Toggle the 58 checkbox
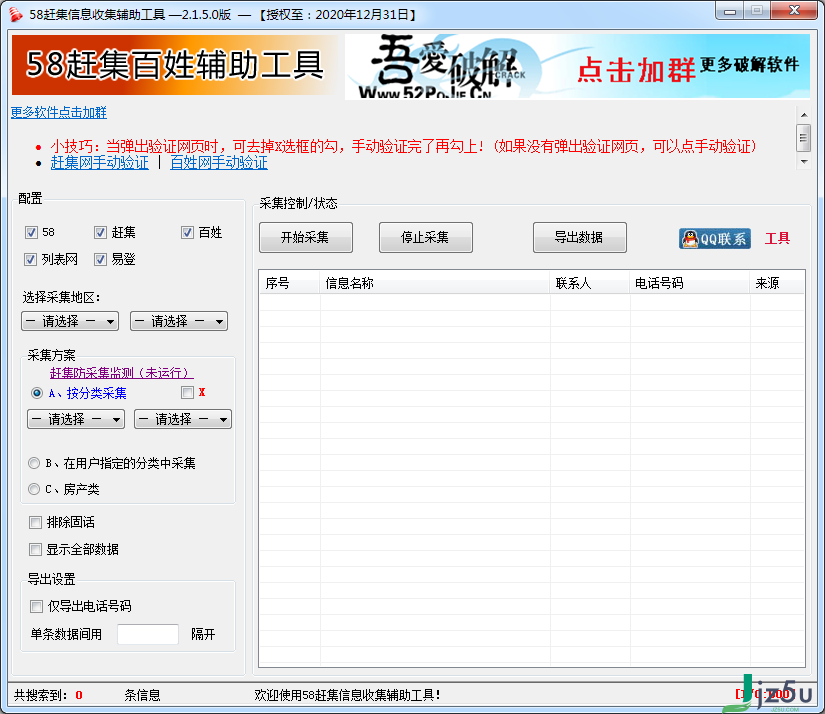This screenshot has height=714, width=825. tap(31, 232)
